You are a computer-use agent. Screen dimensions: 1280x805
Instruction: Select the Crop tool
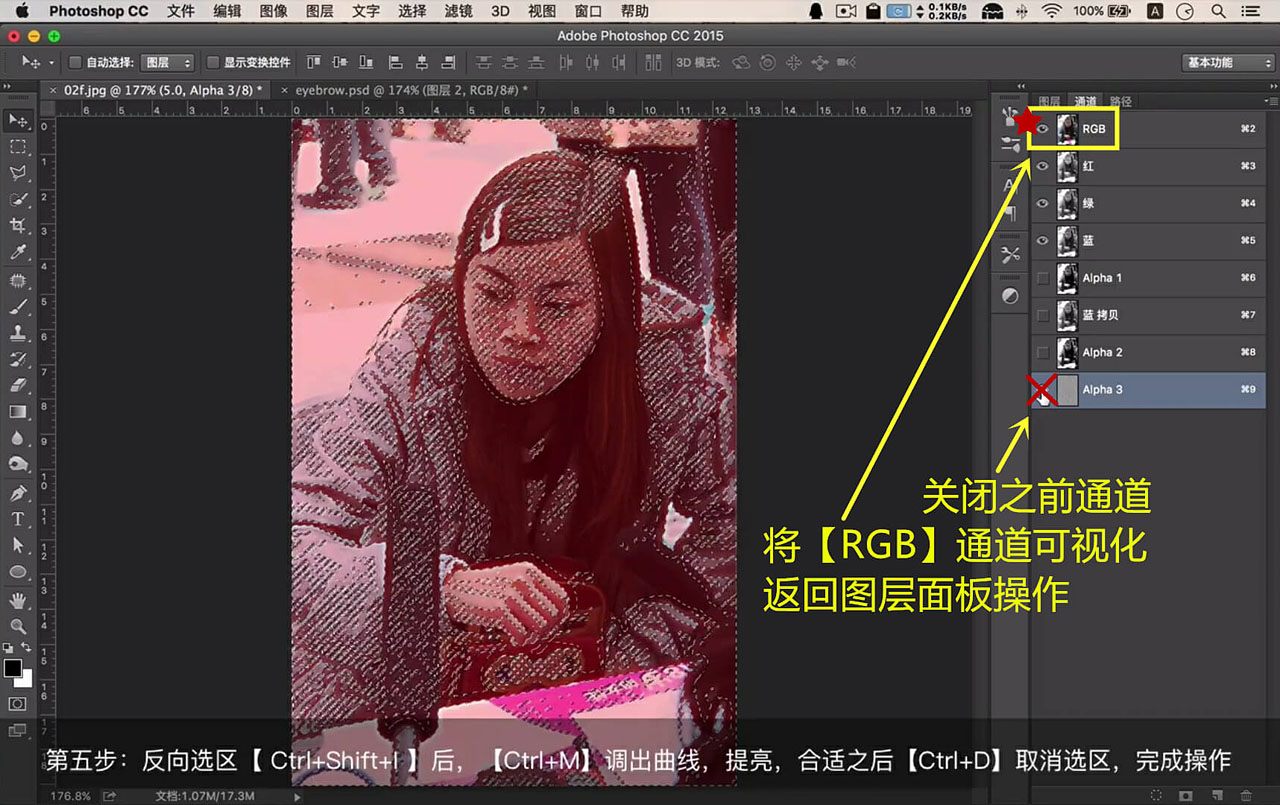pos(18,226)
